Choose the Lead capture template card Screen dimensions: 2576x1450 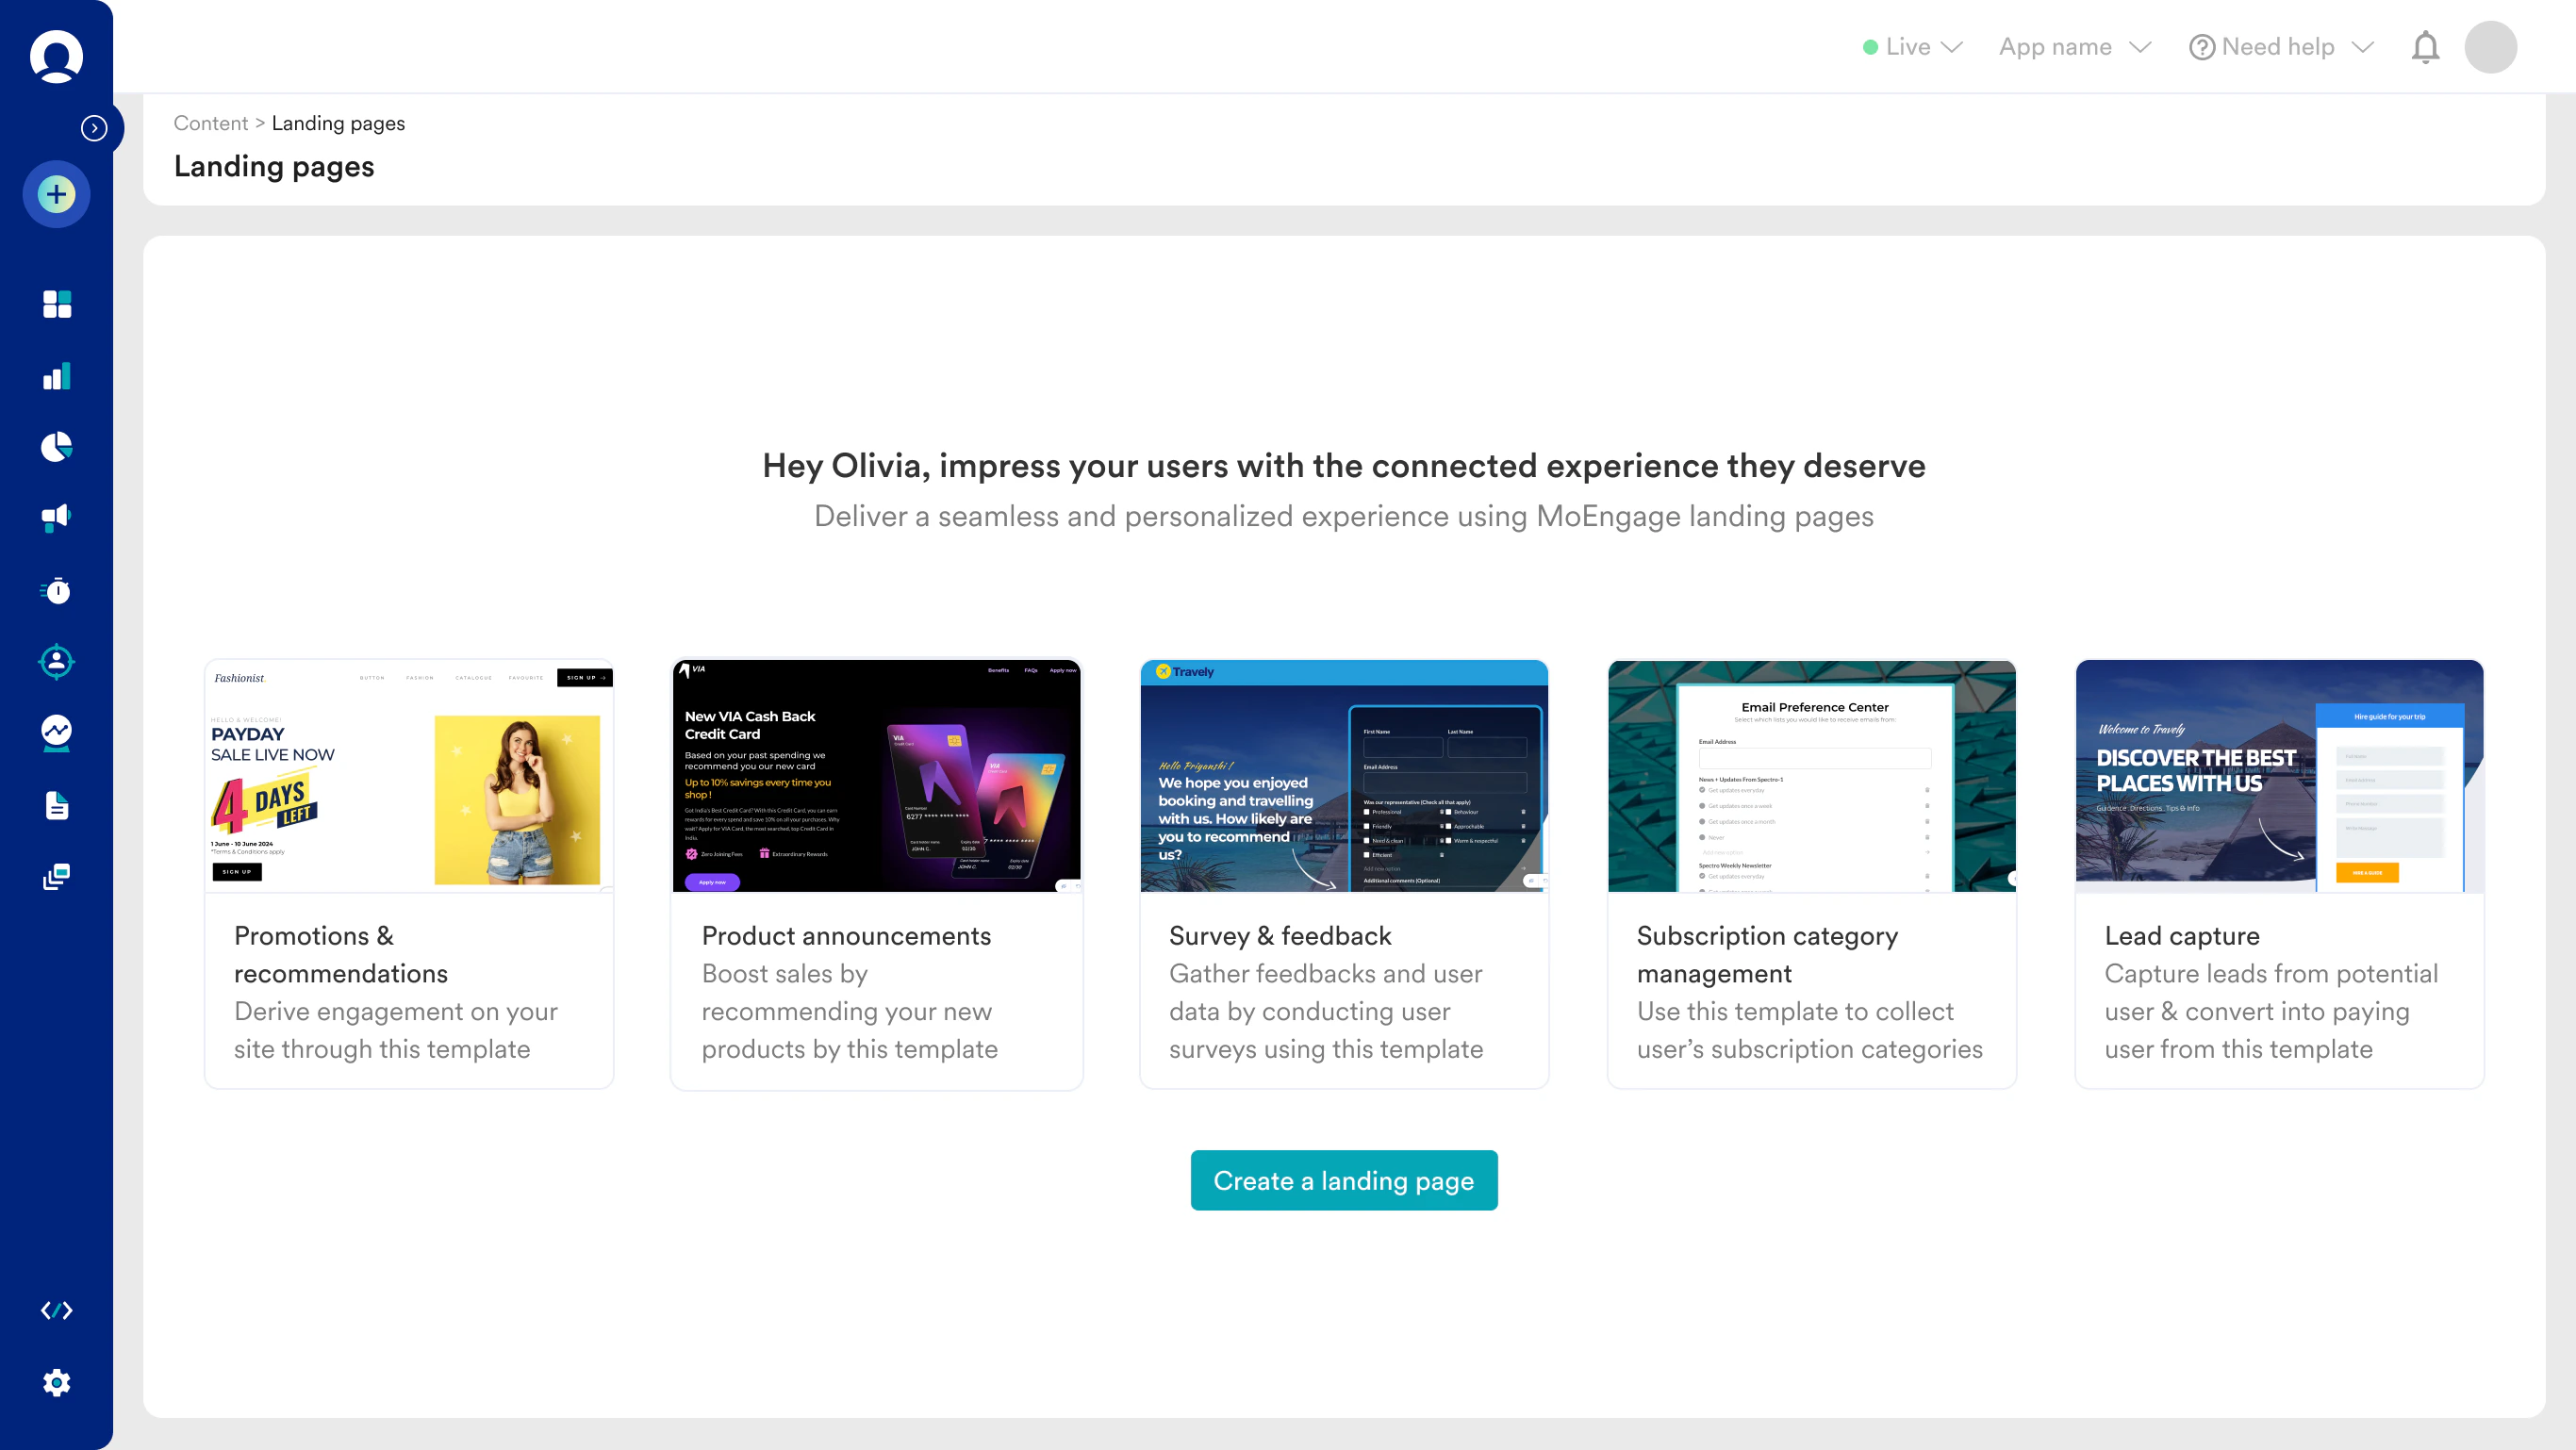[2278, 873]
